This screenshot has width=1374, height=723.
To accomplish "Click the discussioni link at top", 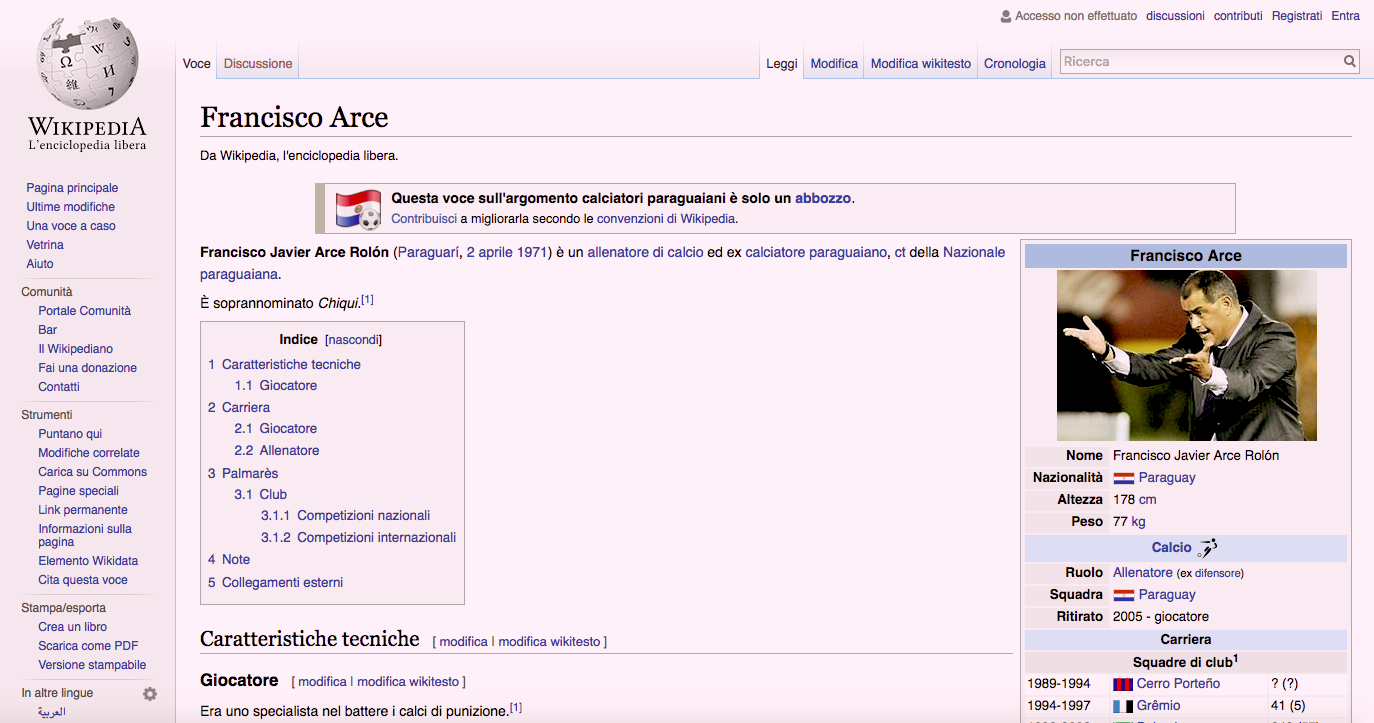I will [1175, 16].
